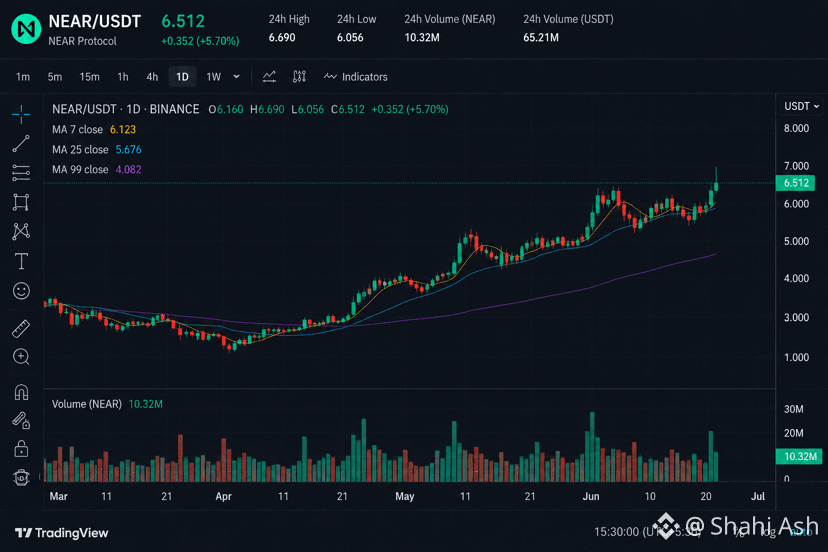828x552 pixels.
Task: Click the TradingView logo link
Action: pyautogui.click(x=62, y=533)
